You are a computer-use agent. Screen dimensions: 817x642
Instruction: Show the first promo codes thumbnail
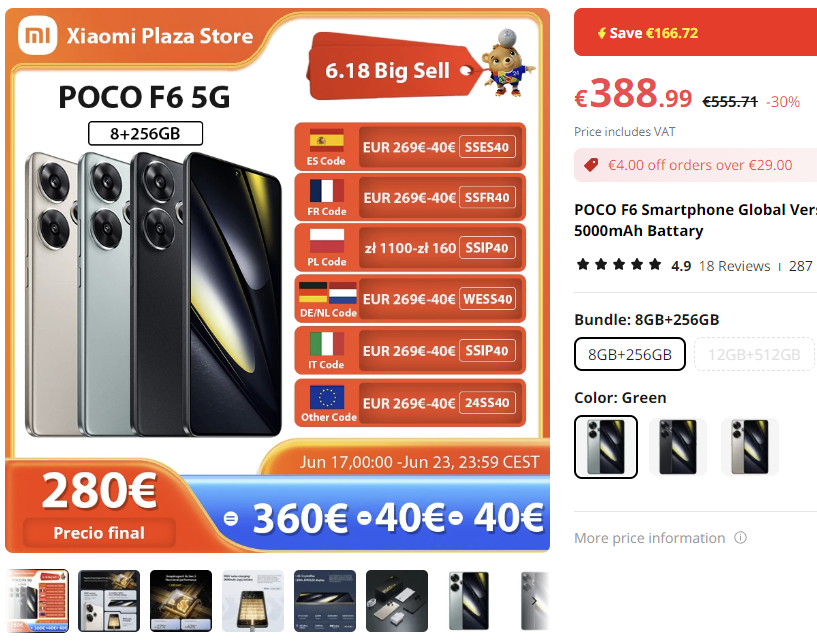click(37, 601)
